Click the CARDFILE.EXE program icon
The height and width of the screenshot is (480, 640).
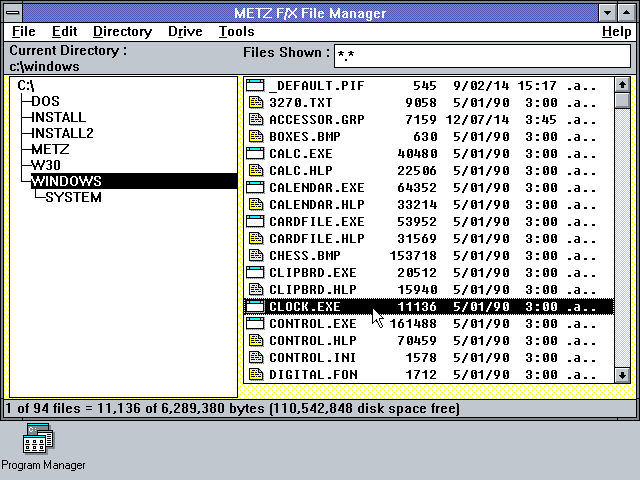coord(256,221)
